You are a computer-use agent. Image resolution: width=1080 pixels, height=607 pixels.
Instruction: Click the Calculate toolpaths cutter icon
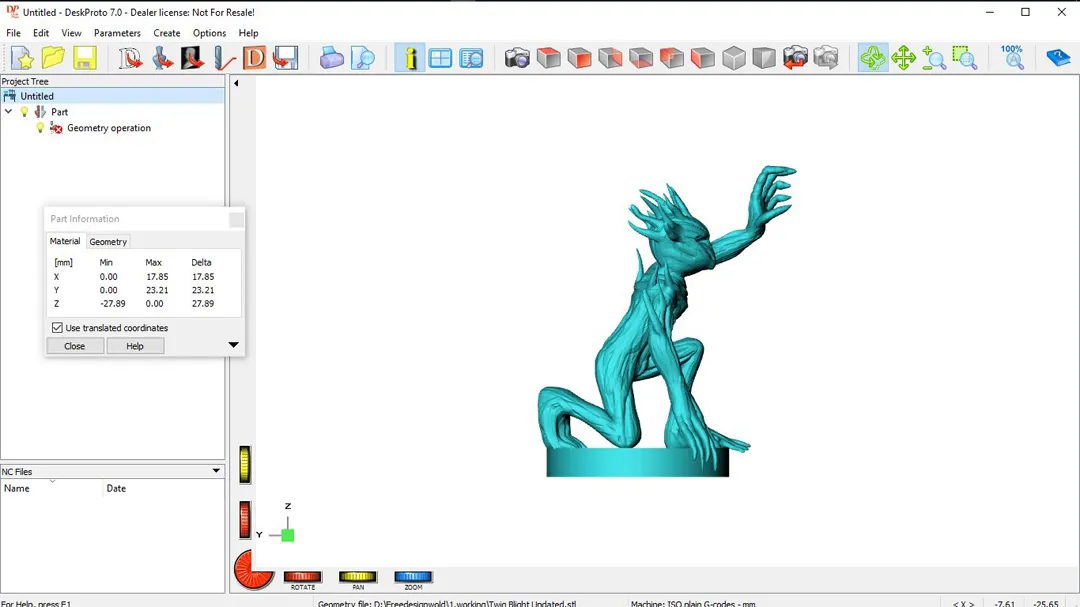point(223,58)
